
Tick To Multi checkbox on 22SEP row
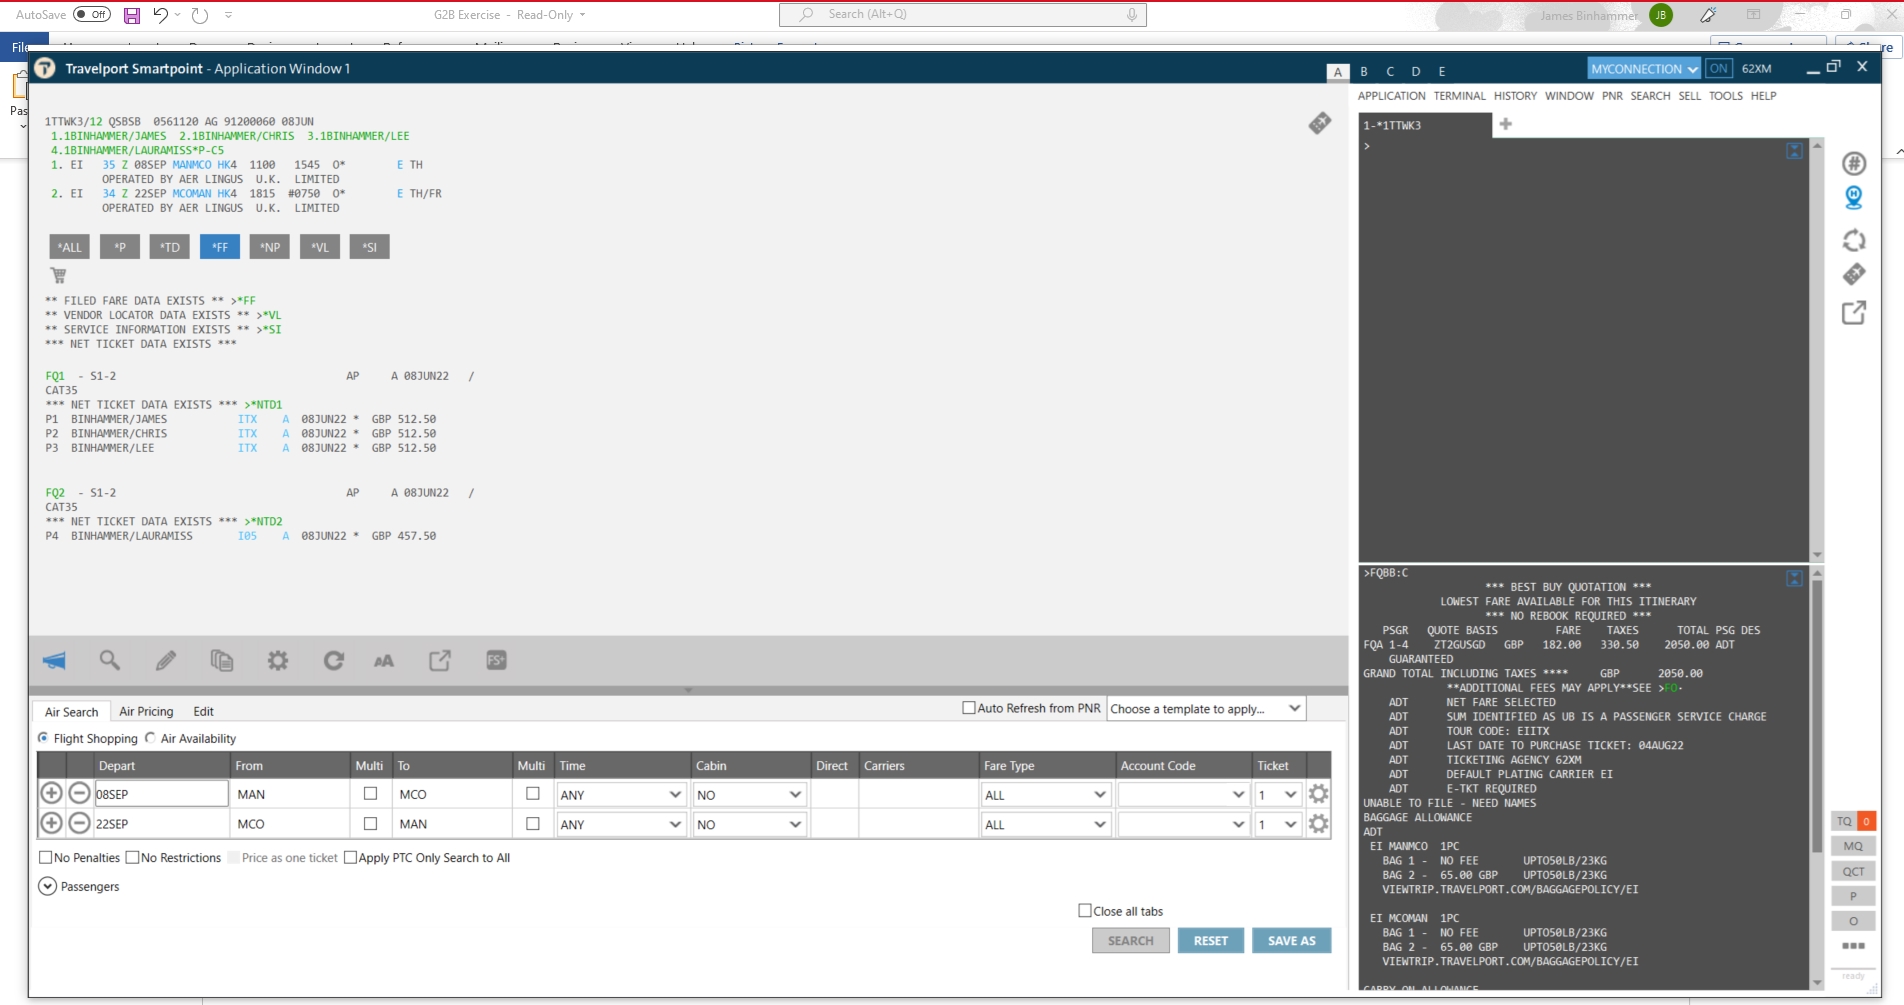click(532, 824)
